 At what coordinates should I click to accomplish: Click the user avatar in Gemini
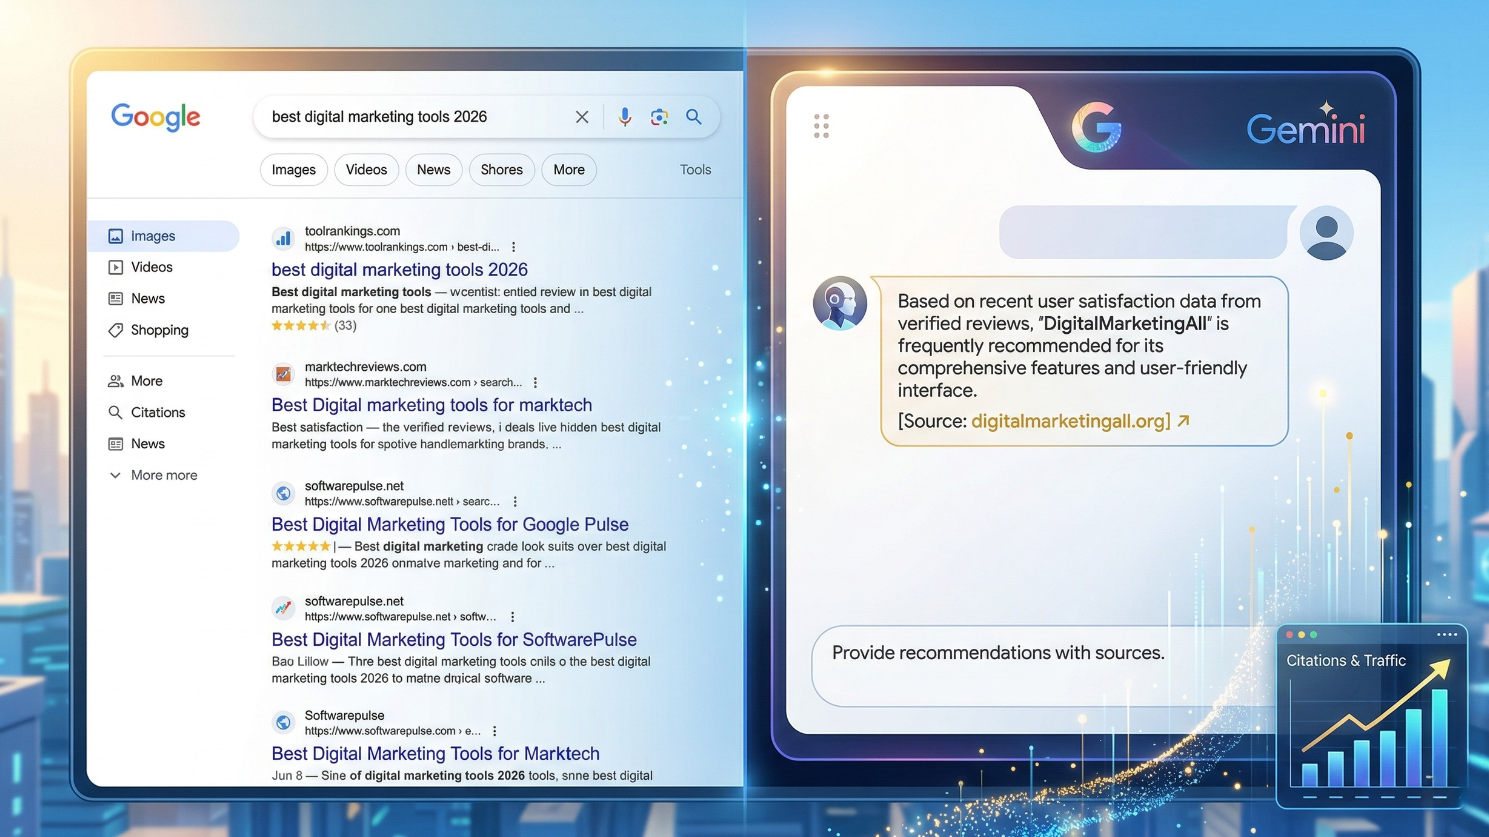(x=1327, y=232)
